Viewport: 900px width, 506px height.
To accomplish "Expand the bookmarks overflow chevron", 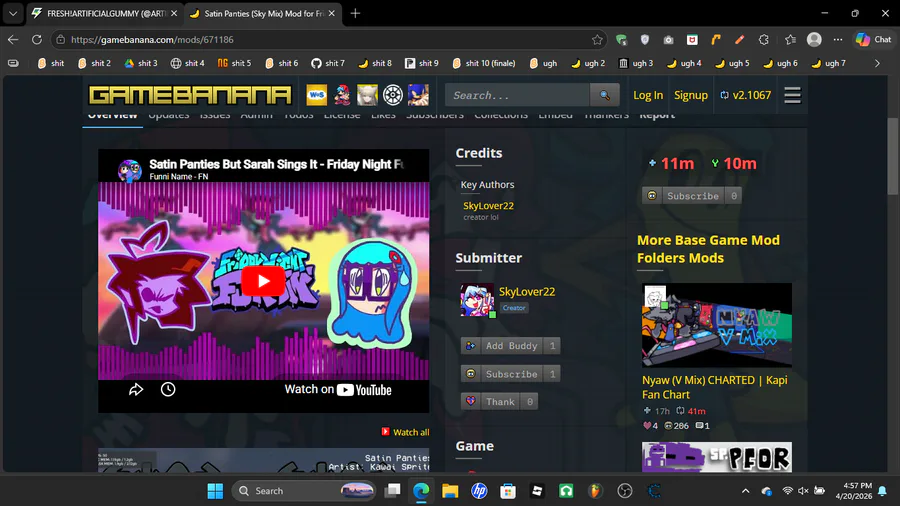I will pyautogui.click(x=877, y=63).
